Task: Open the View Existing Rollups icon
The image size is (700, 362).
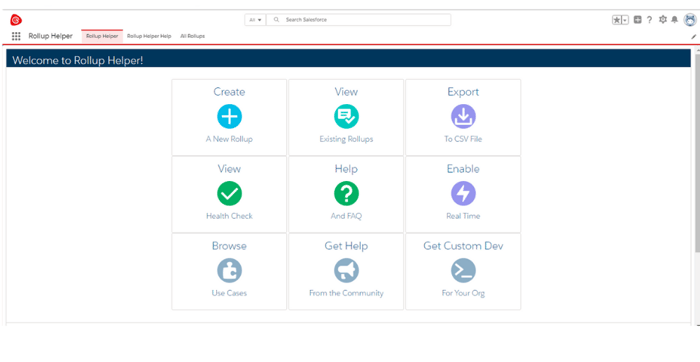Action: pyautogui.click(x=346, y=117)
